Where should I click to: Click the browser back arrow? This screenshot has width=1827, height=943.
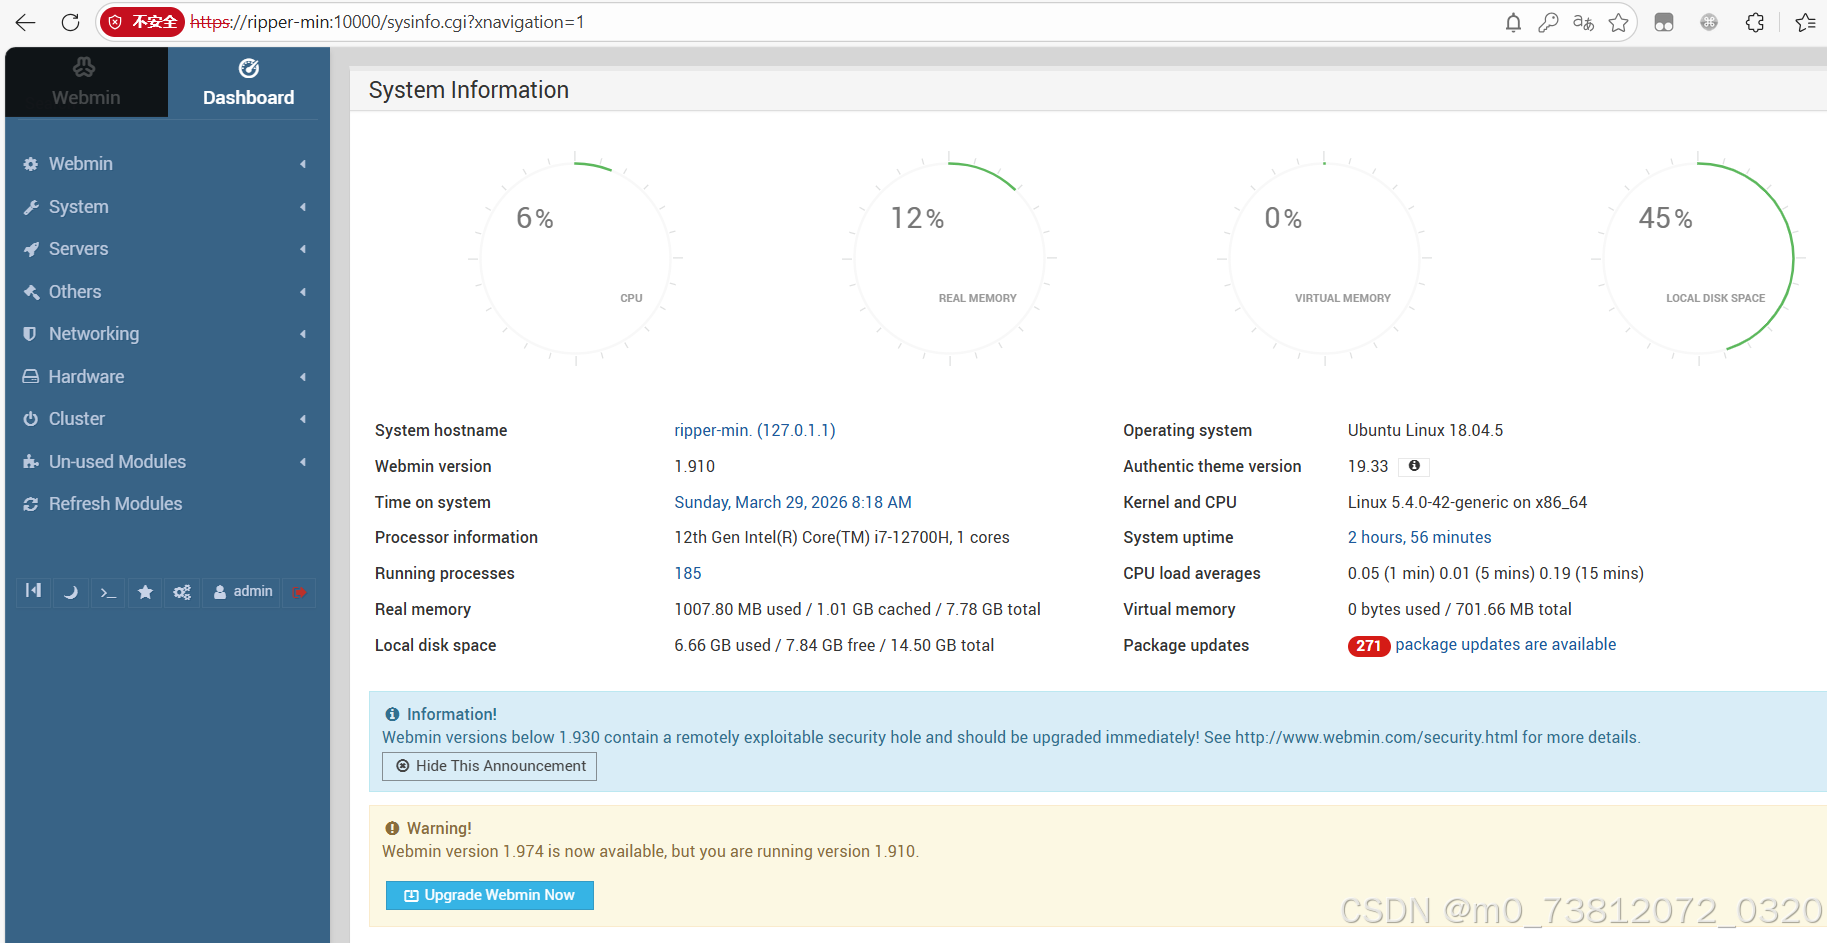25,22
